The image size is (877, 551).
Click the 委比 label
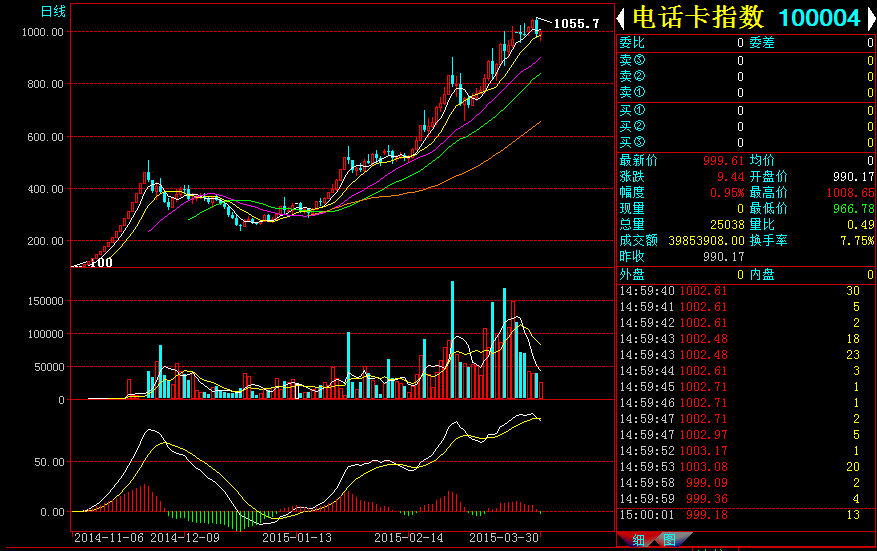(632, 43)
